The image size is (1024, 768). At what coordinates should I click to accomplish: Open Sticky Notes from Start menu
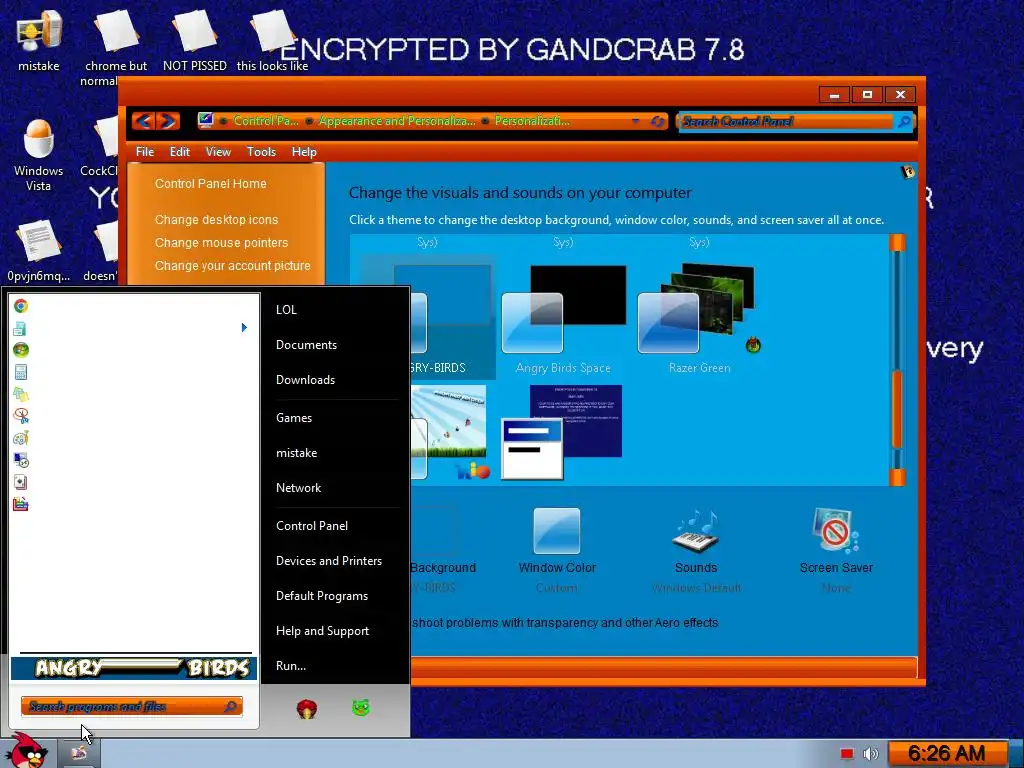coord(21,394)
